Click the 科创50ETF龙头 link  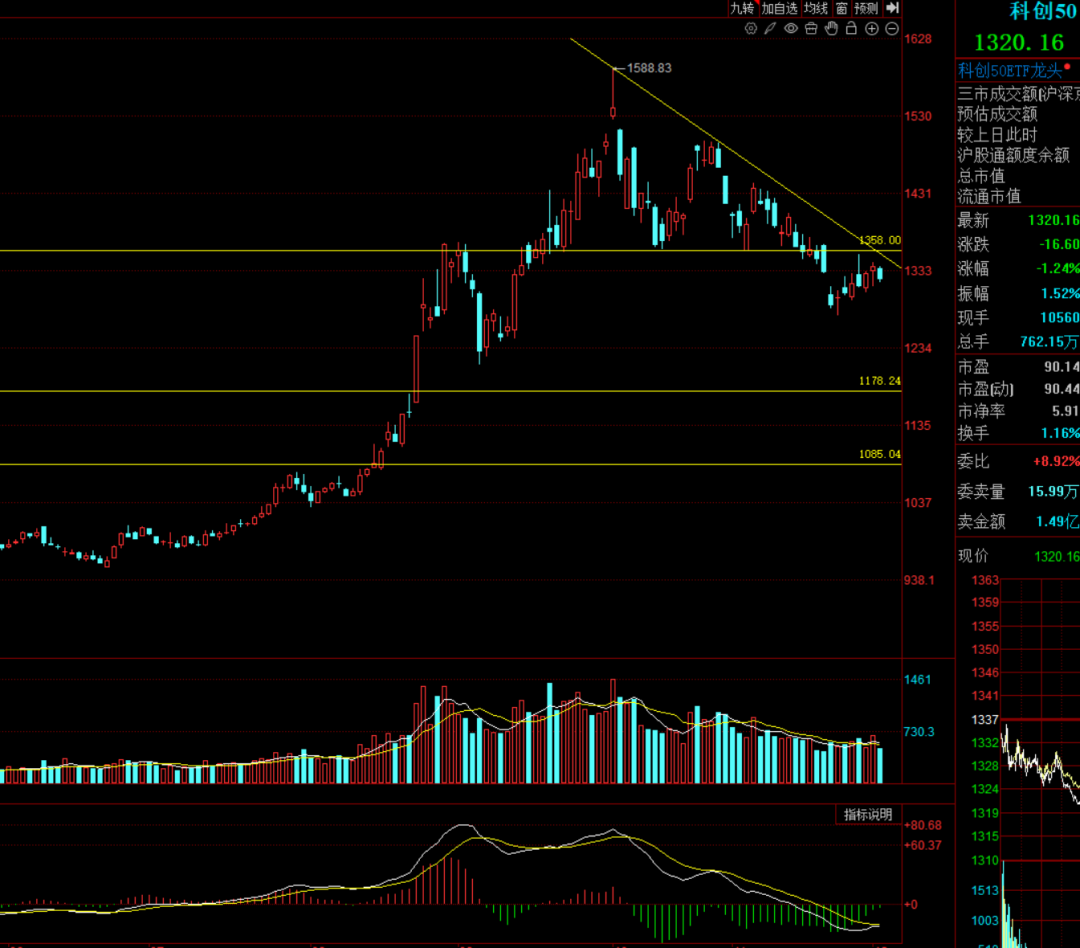[1009, 70]
